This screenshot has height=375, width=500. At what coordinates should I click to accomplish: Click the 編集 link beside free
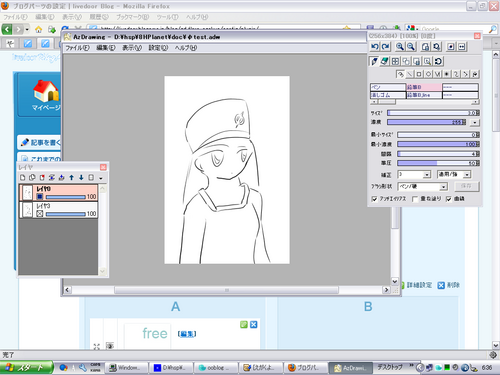coord(187,334)
